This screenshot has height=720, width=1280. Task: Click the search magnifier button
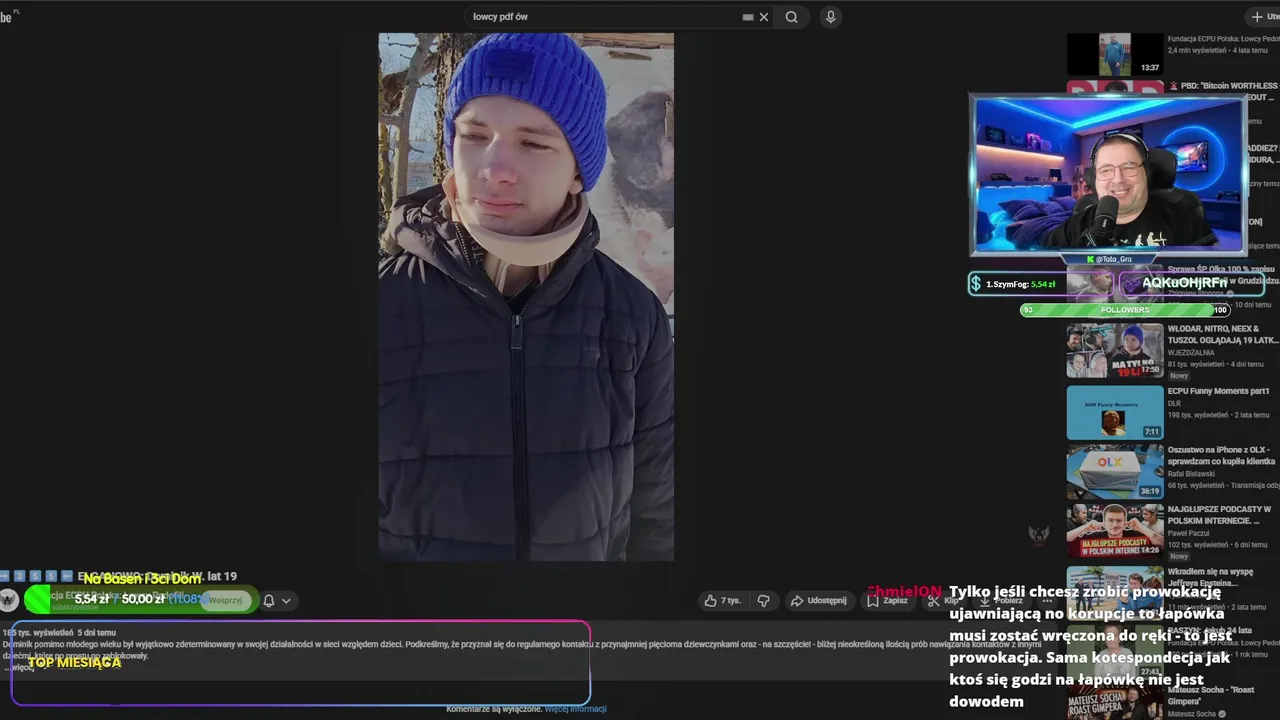[791, 17]
